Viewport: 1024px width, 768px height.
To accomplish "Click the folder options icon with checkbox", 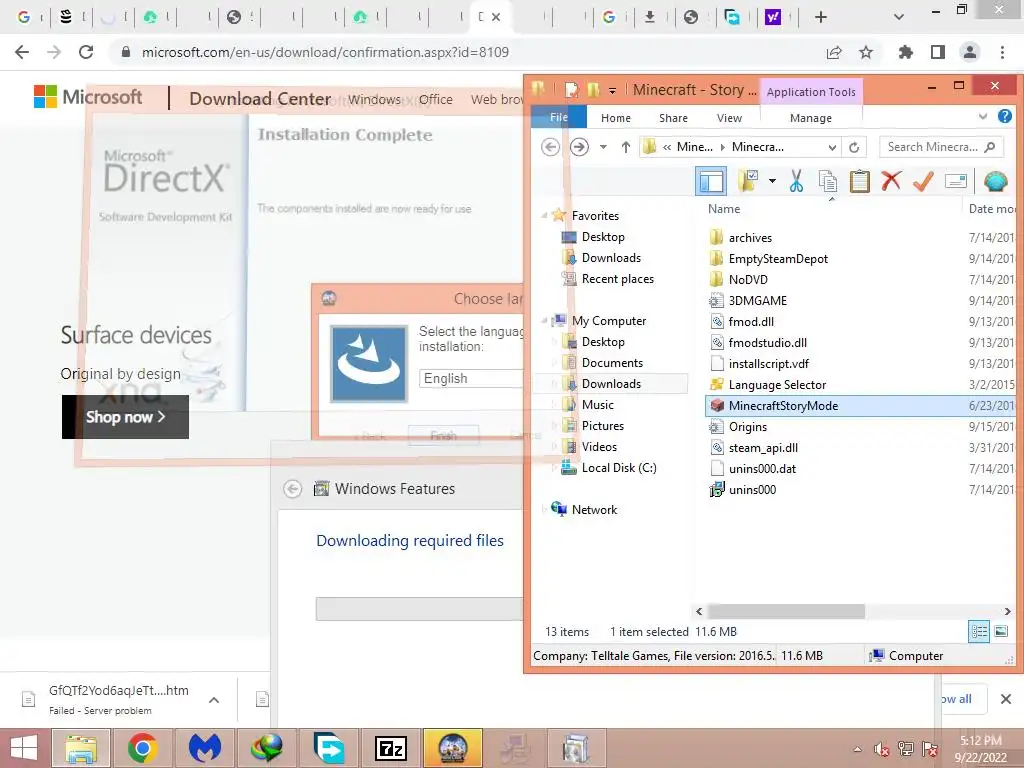I will point(748,181).
